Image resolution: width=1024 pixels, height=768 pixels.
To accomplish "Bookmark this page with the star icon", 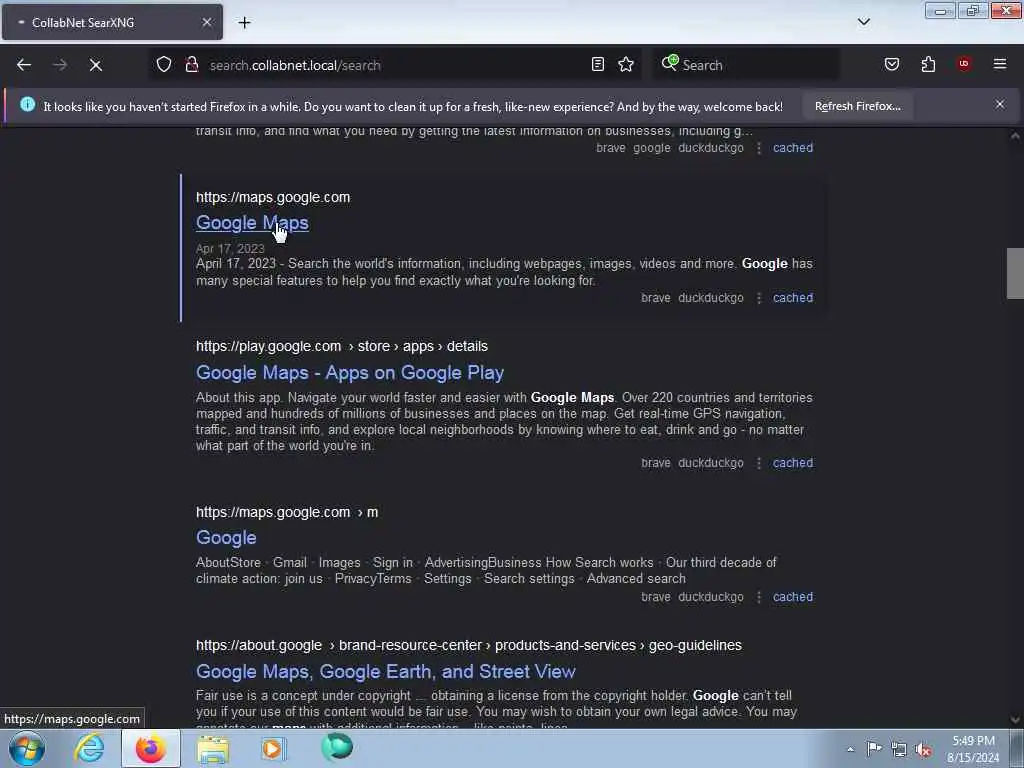I will [x=626, y=64].
